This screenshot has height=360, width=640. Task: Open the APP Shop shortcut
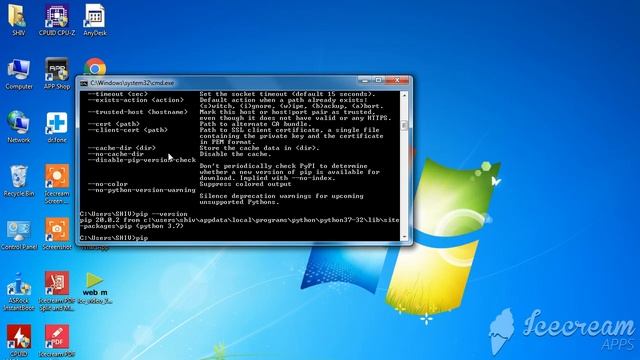57,74
